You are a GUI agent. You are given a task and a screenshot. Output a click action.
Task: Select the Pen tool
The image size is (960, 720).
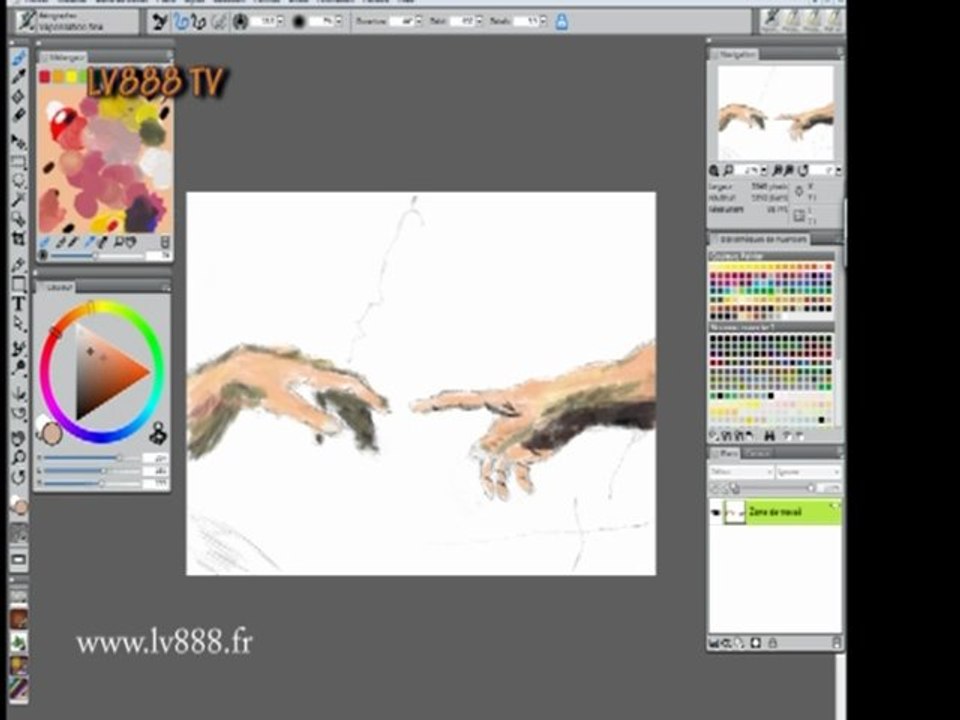tap(19, 264)
